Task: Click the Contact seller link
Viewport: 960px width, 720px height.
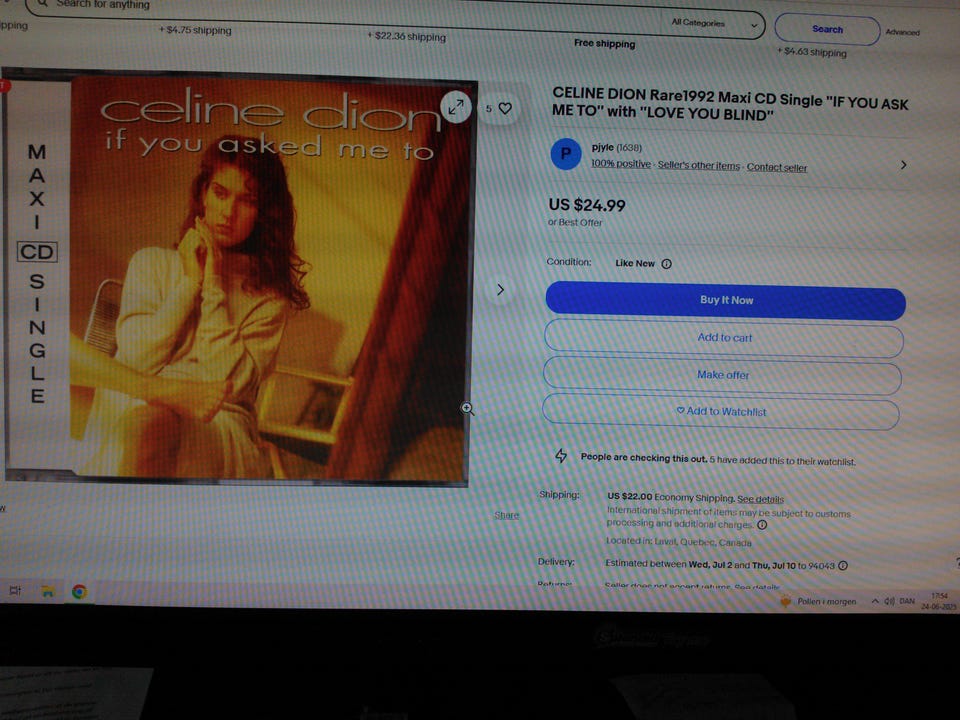Action: (776, 168)
